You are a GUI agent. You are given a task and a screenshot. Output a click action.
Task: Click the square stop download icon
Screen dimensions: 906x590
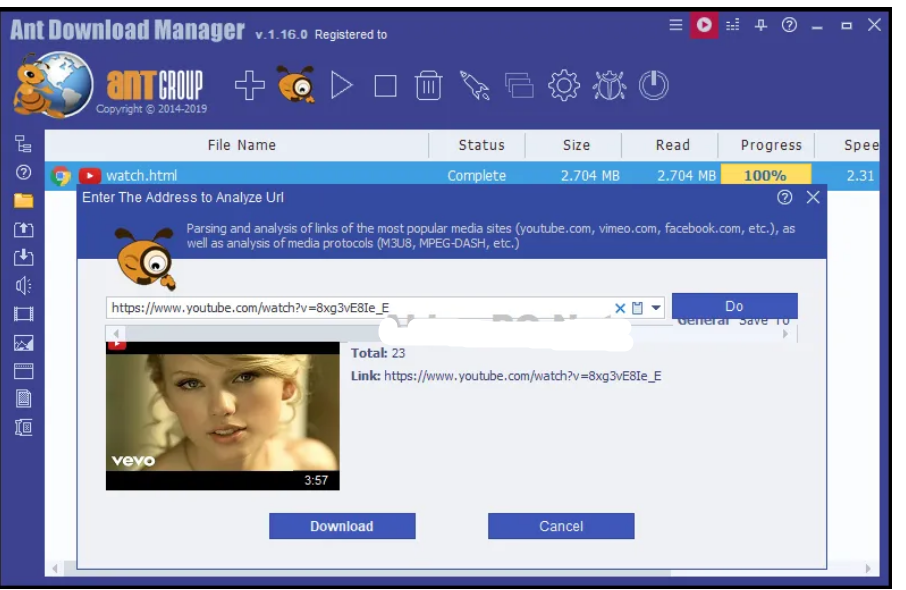coord(385,86)
